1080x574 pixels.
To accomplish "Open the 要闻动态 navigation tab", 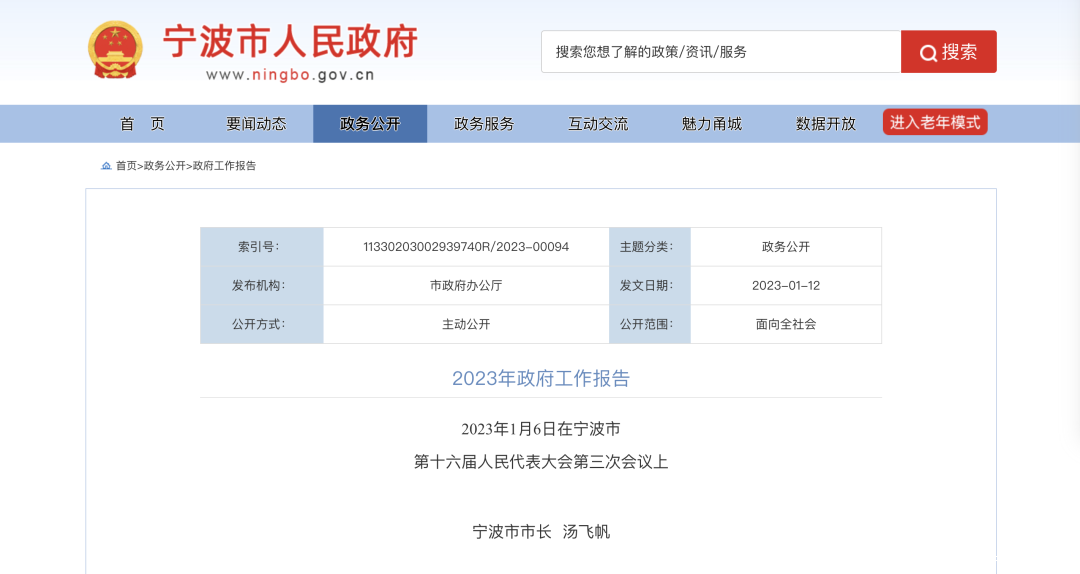I will [256, 124].
